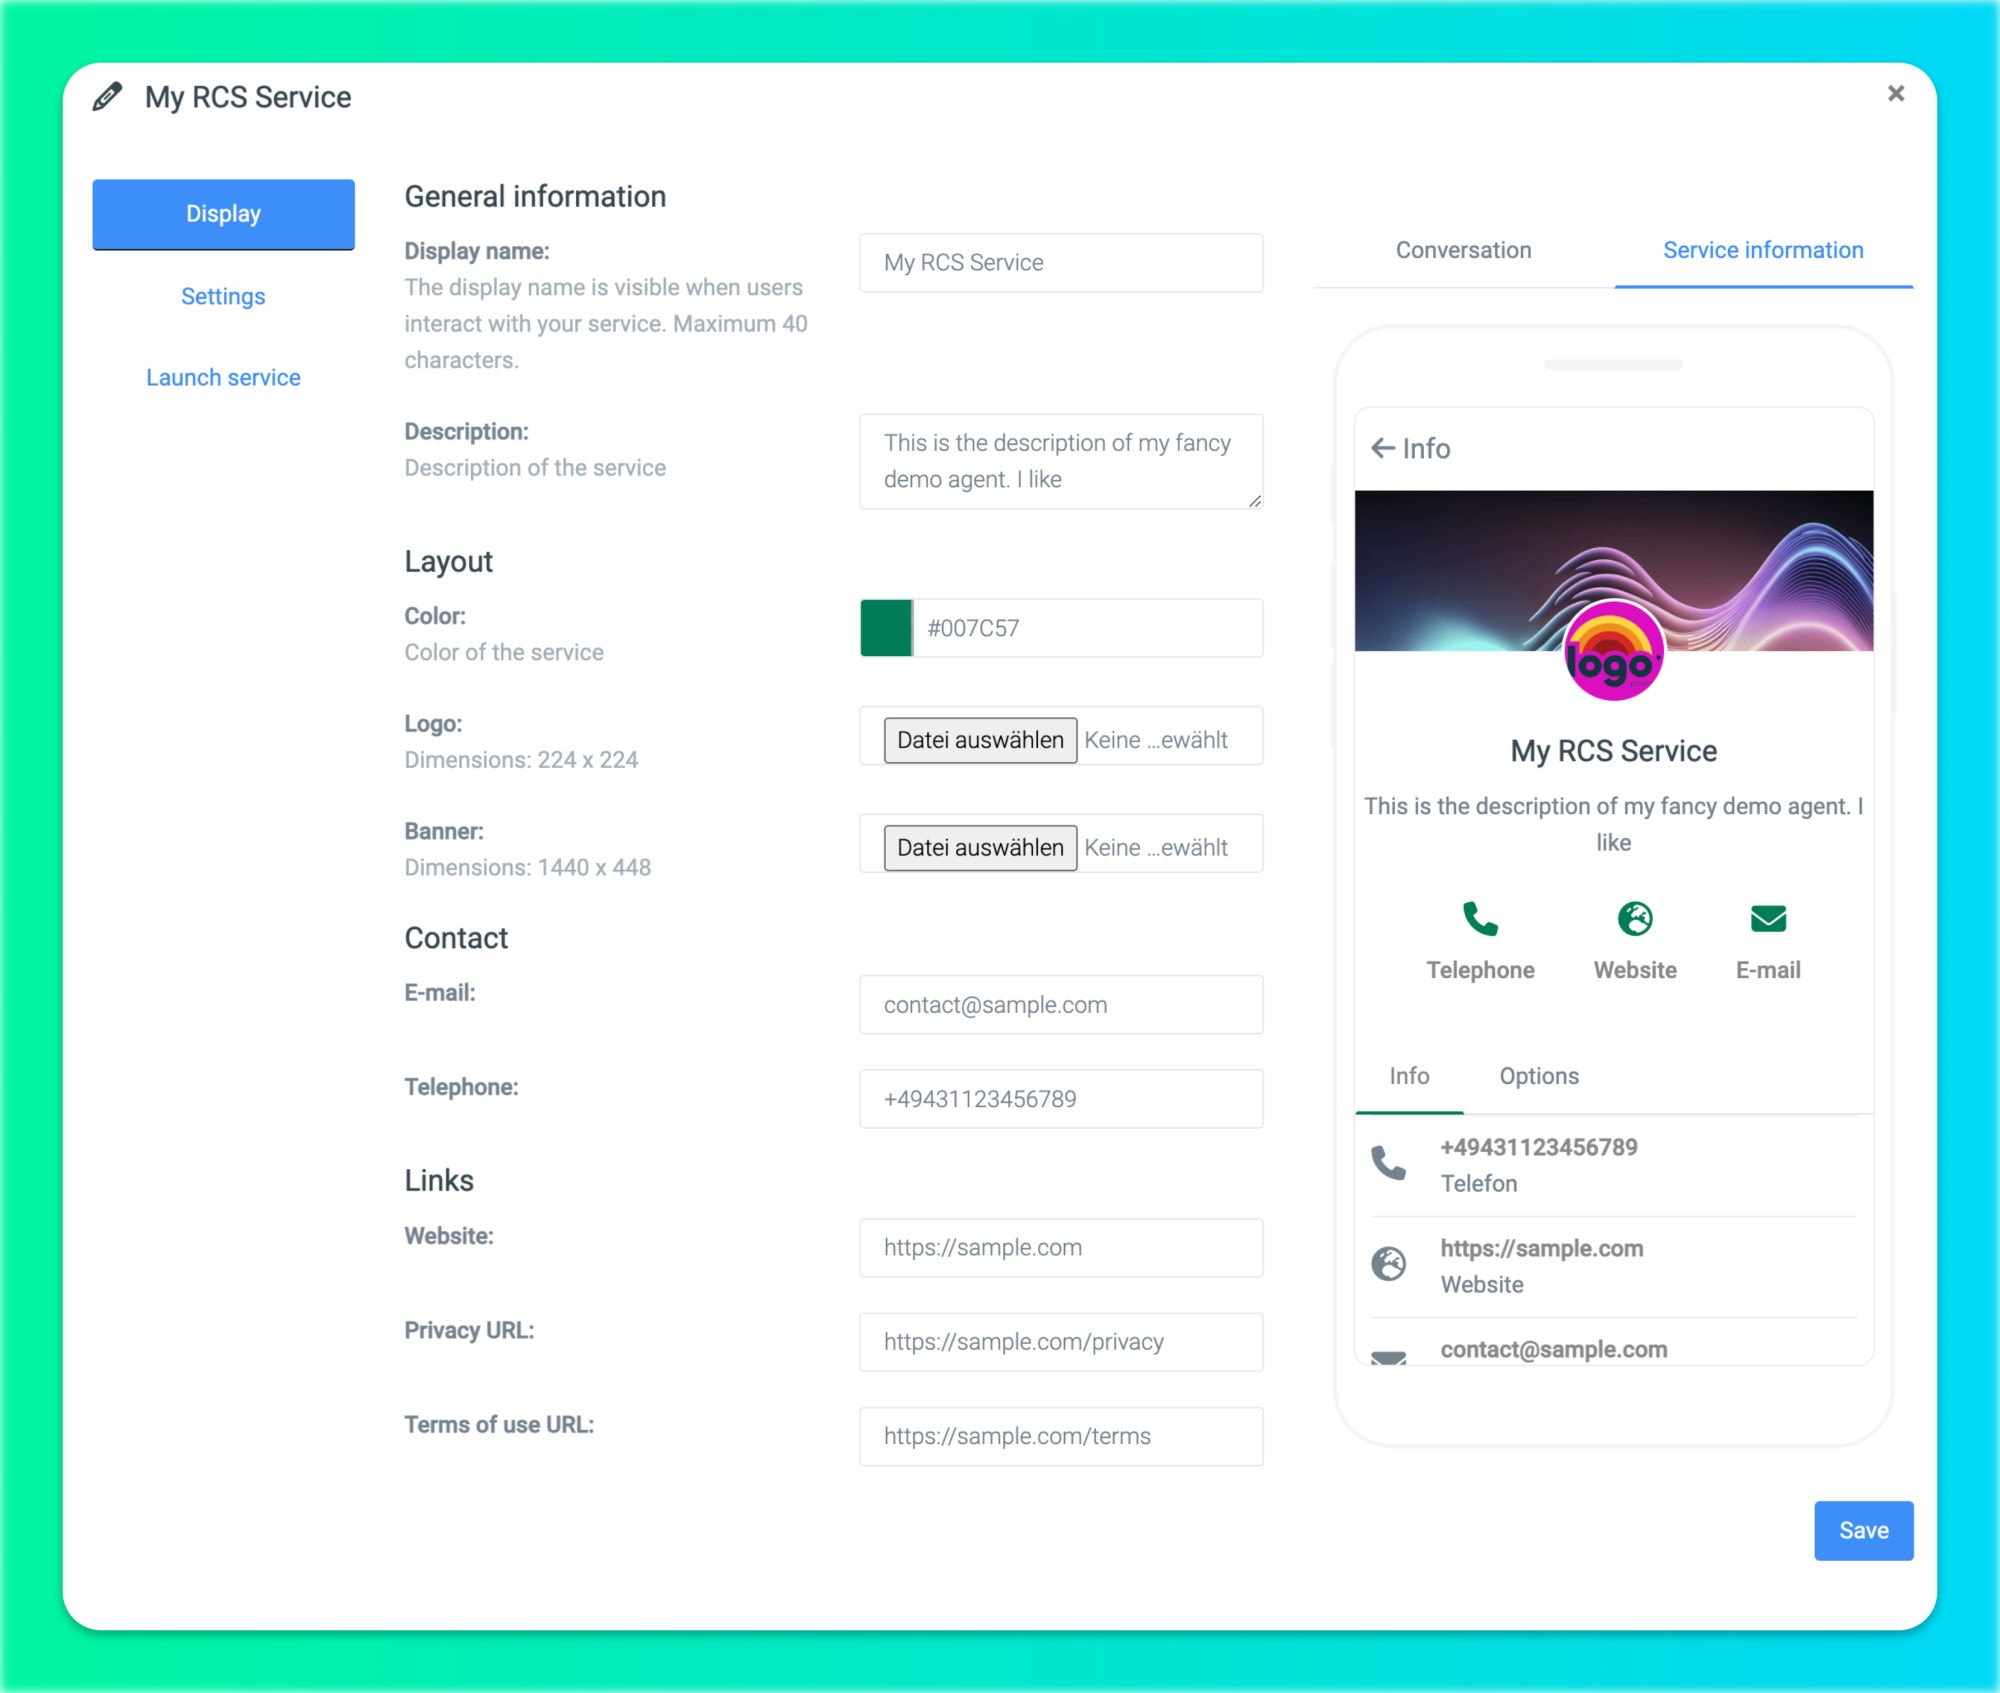Choose a Banner file with Datei auswählen

click(980, 848)
